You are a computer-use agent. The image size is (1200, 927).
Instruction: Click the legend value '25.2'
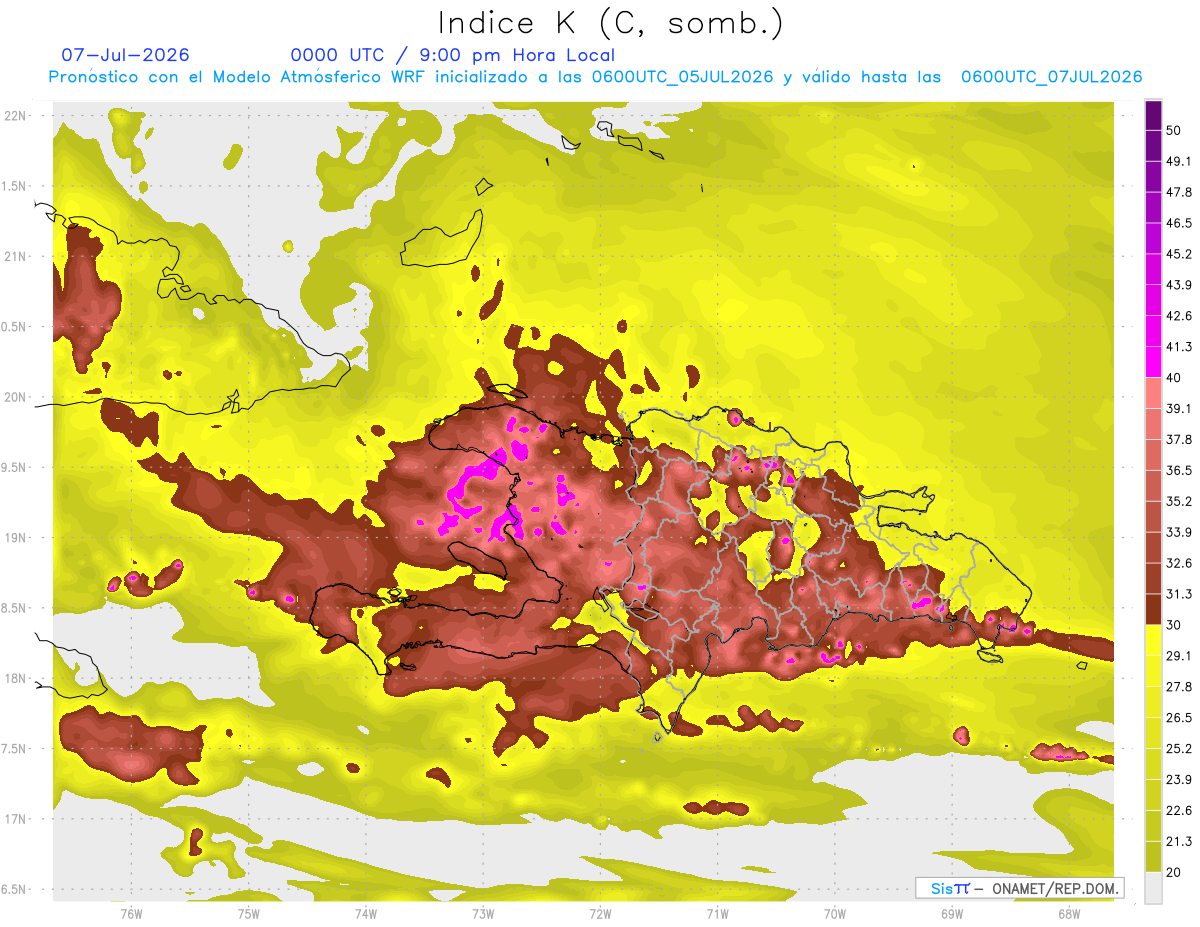pos(1179,749)
